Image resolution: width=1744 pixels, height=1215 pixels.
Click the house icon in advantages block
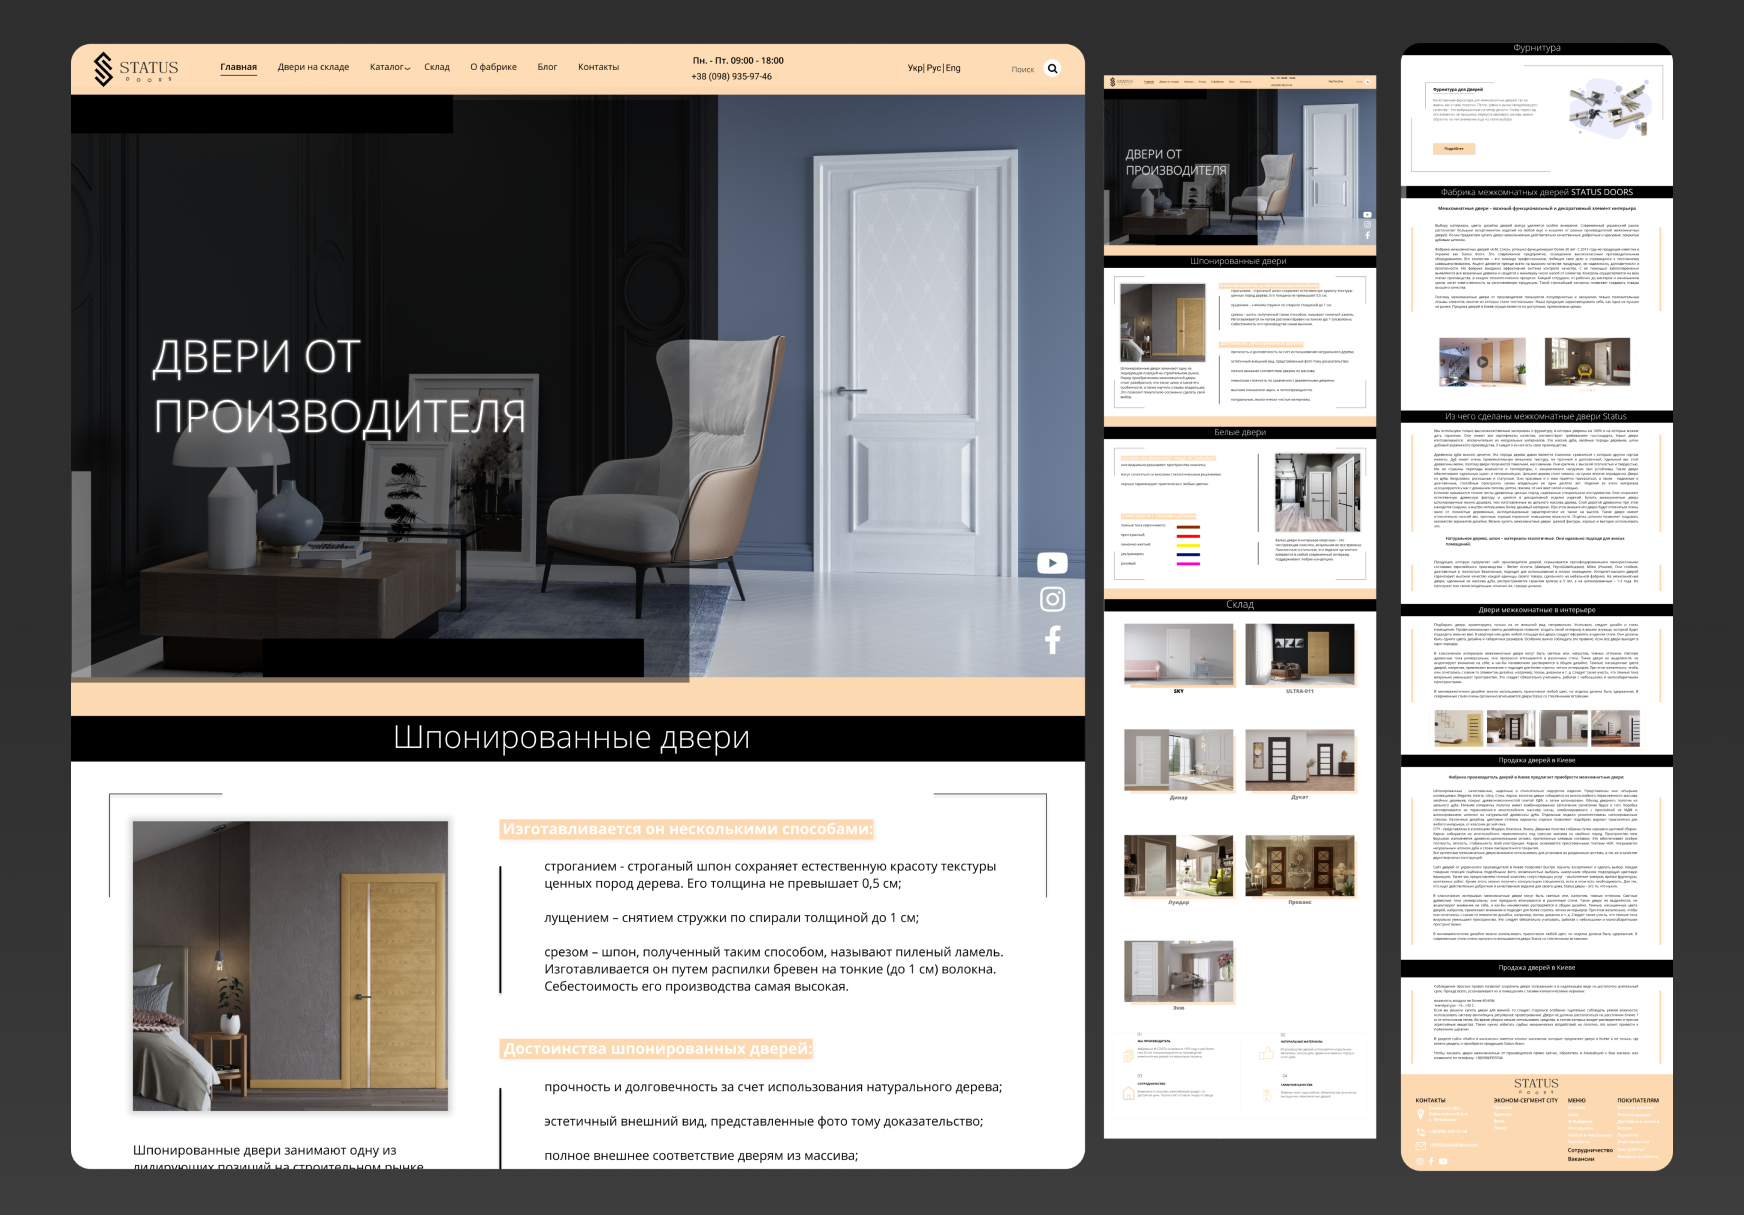1128,1093
